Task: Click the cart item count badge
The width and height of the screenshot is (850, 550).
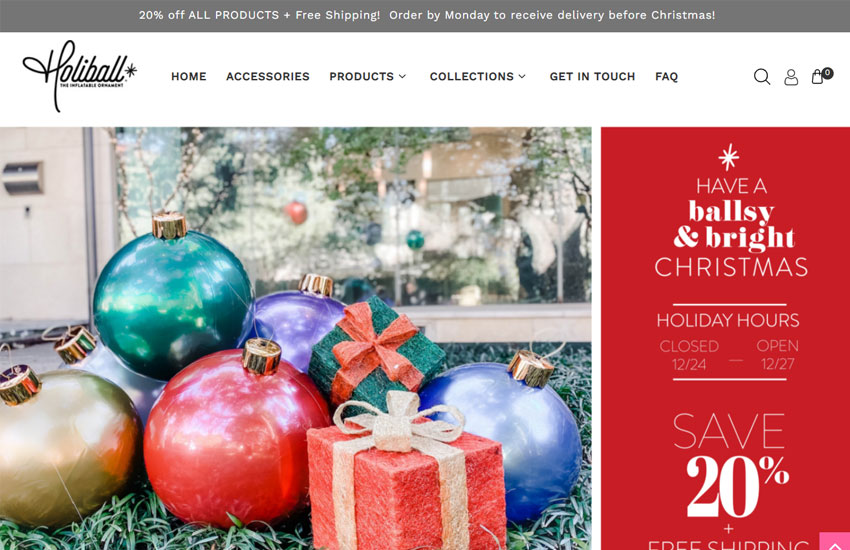Action: 827,73
